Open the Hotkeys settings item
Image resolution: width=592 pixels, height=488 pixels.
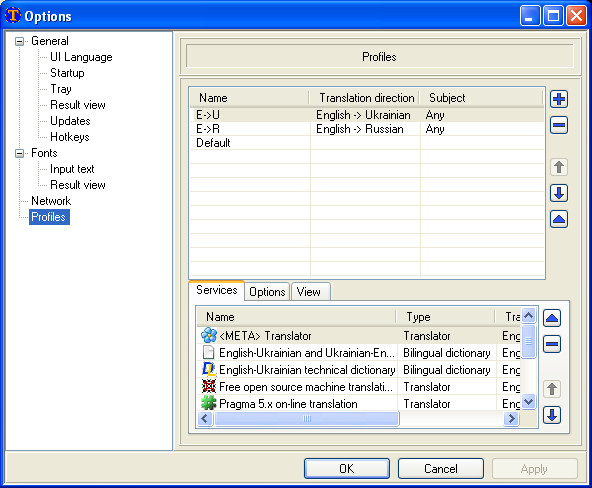(x=70, y=137)
